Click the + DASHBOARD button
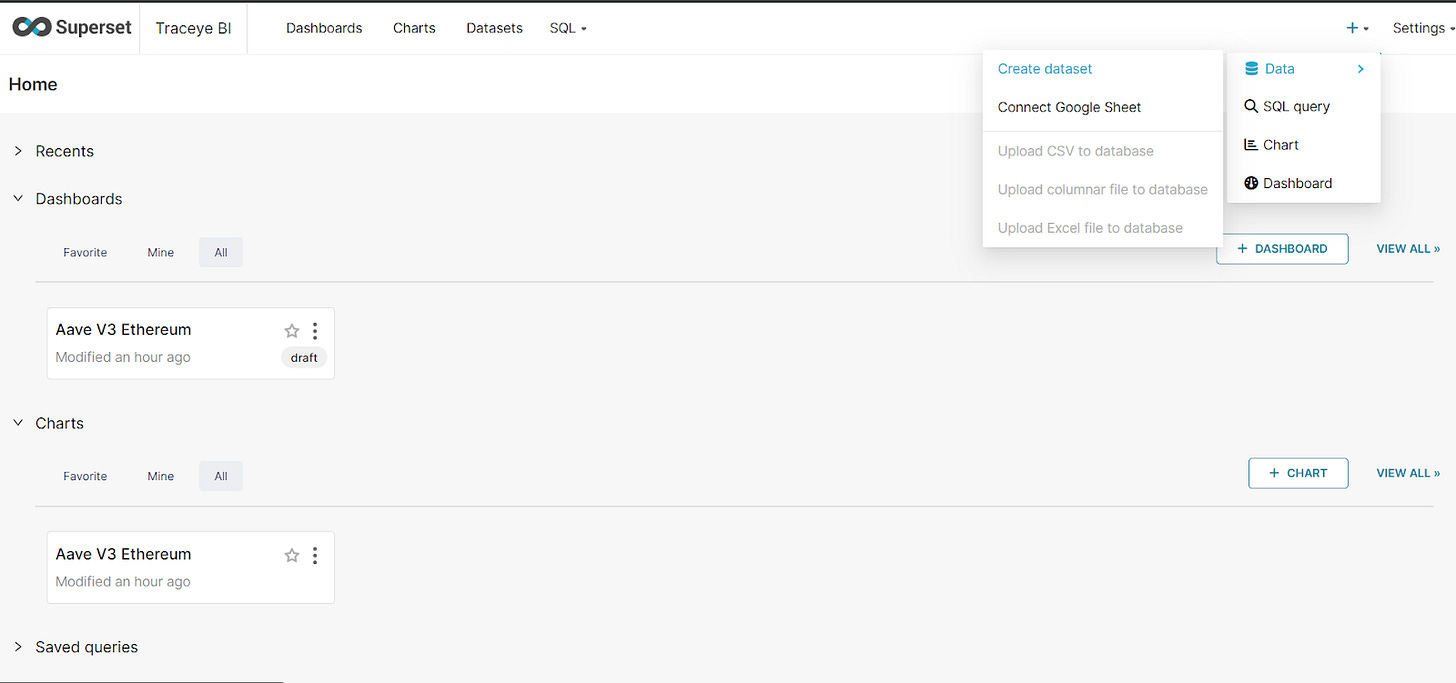This screenshot has width=1456, height=683. pyautogui.click(x=1282, y=249)
